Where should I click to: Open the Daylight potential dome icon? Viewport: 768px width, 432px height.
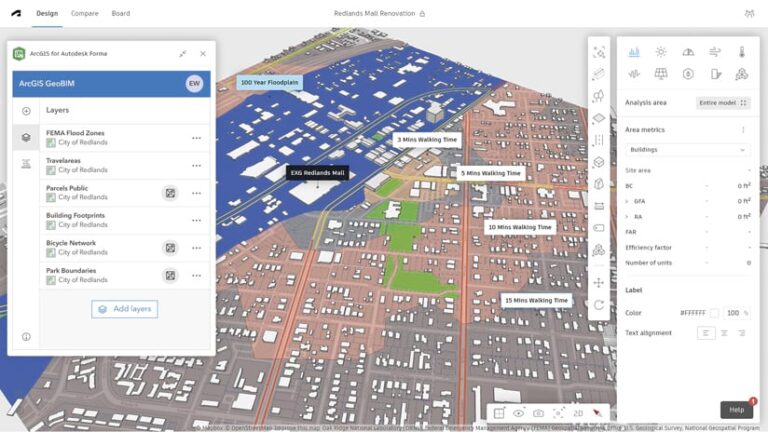coord(688,52)
